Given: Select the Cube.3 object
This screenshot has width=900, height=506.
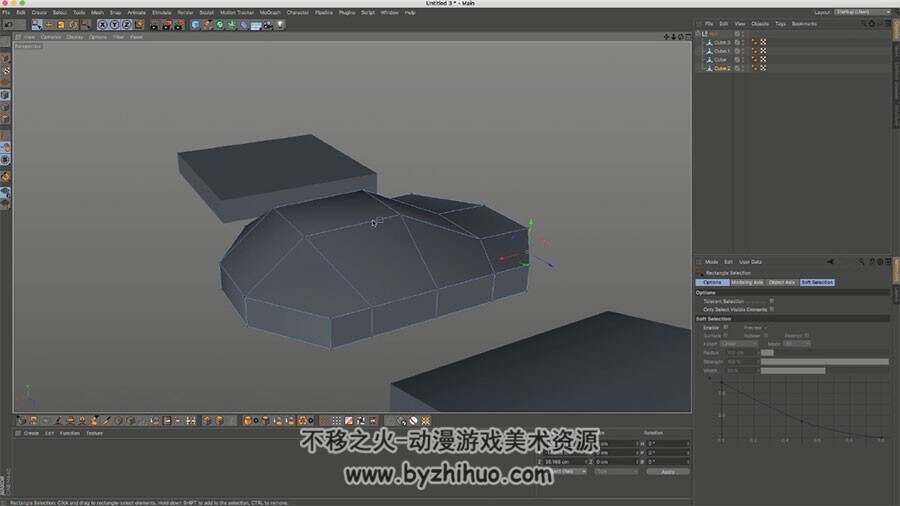Looking at the screenshot, I should (x=722, y=42).
